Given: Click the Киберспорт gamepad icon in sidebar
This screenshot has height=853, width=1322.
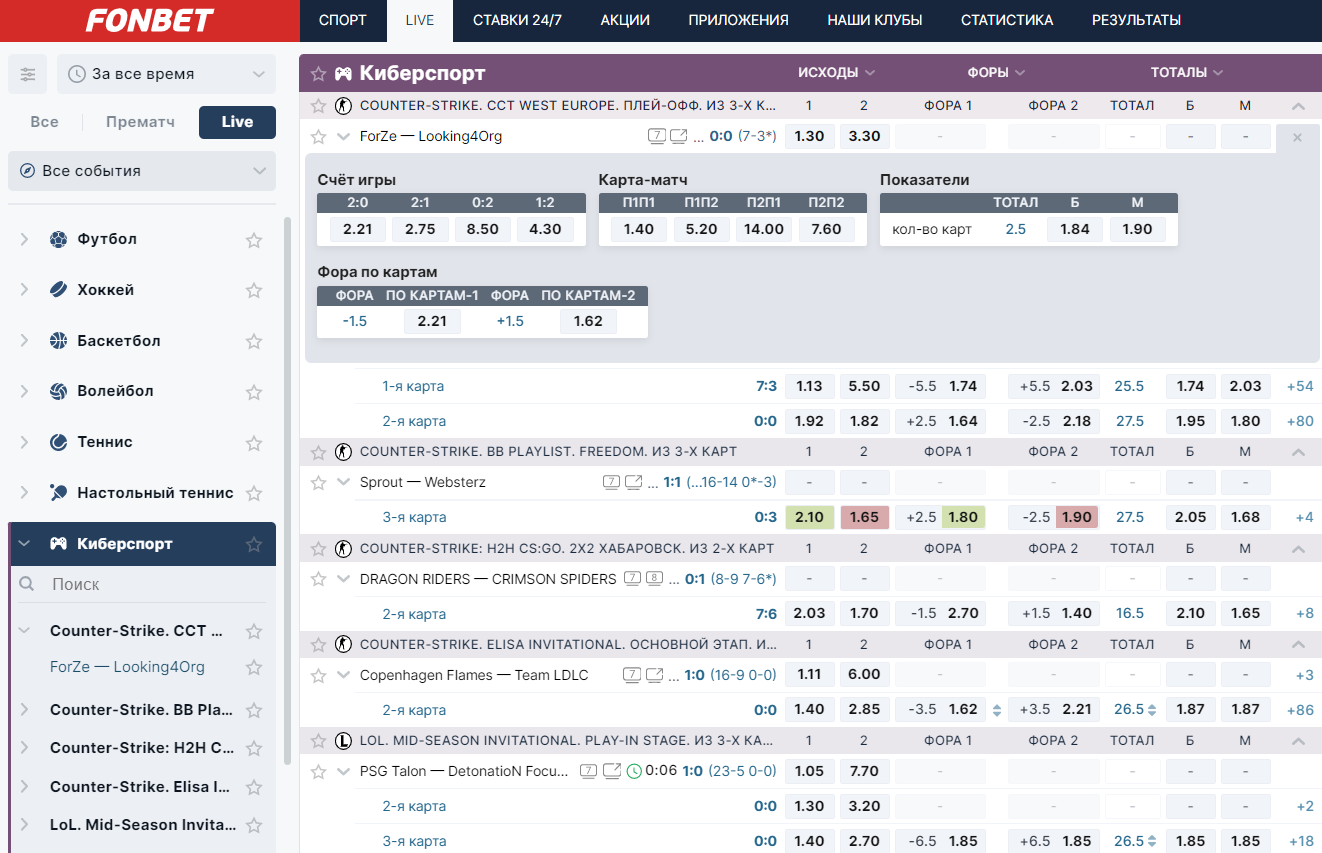Looking at the screenshot, I should (58, 544).
